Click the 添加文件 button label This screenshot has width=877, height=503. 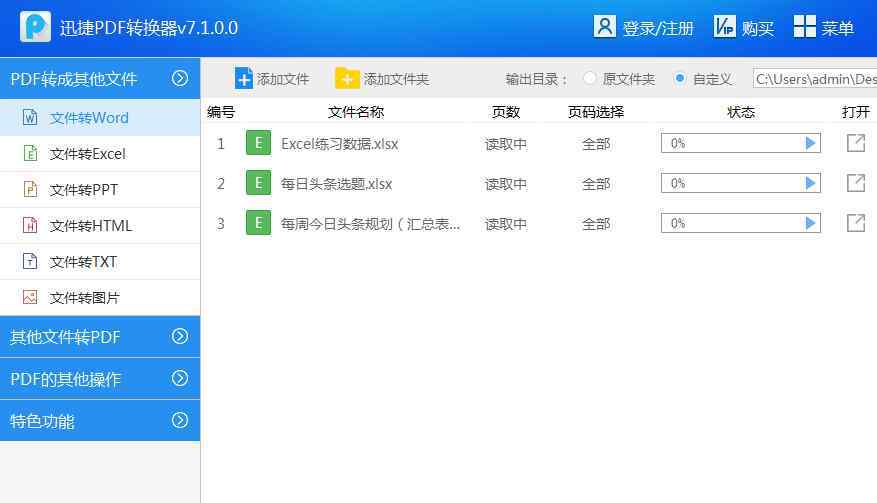coord(283,79)
